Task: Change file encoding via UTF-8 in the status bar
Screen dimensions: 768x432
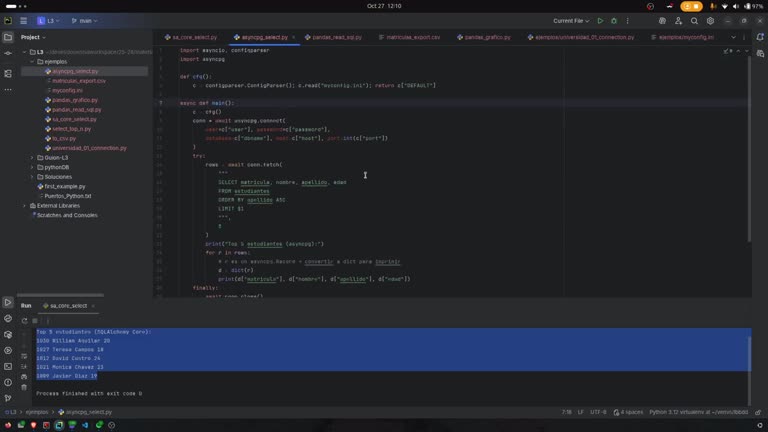Action: click(598, 412)
